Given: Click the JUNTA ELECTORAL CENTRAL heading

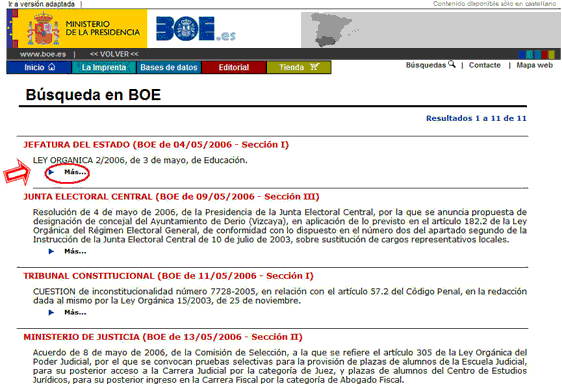Looking at the screenshot, I should [x=171, y=197].
